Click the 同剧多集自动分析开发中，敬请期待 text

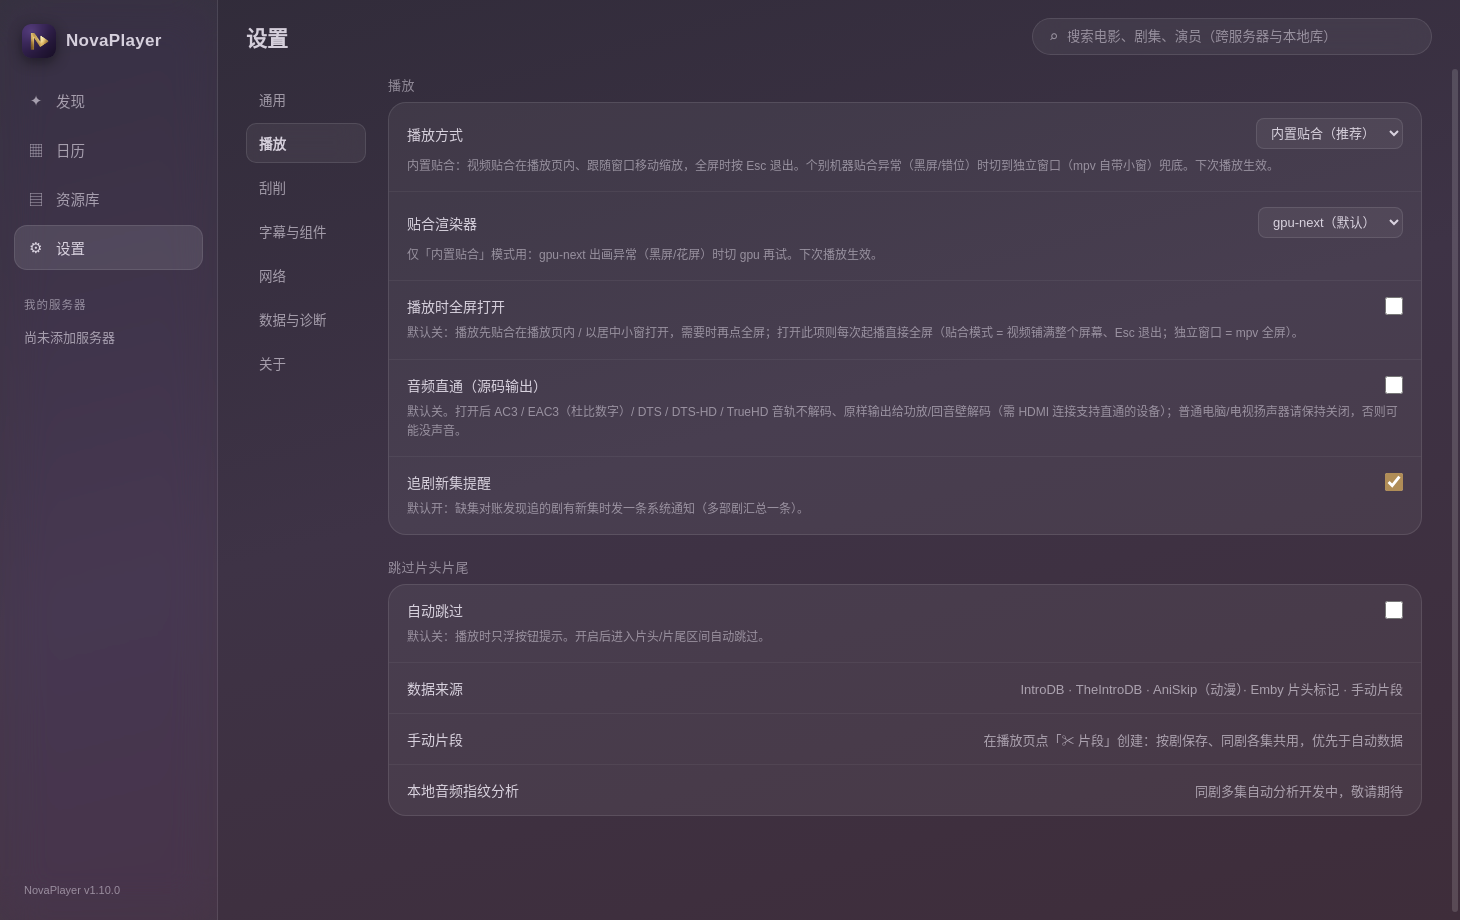click(1299, 791)
